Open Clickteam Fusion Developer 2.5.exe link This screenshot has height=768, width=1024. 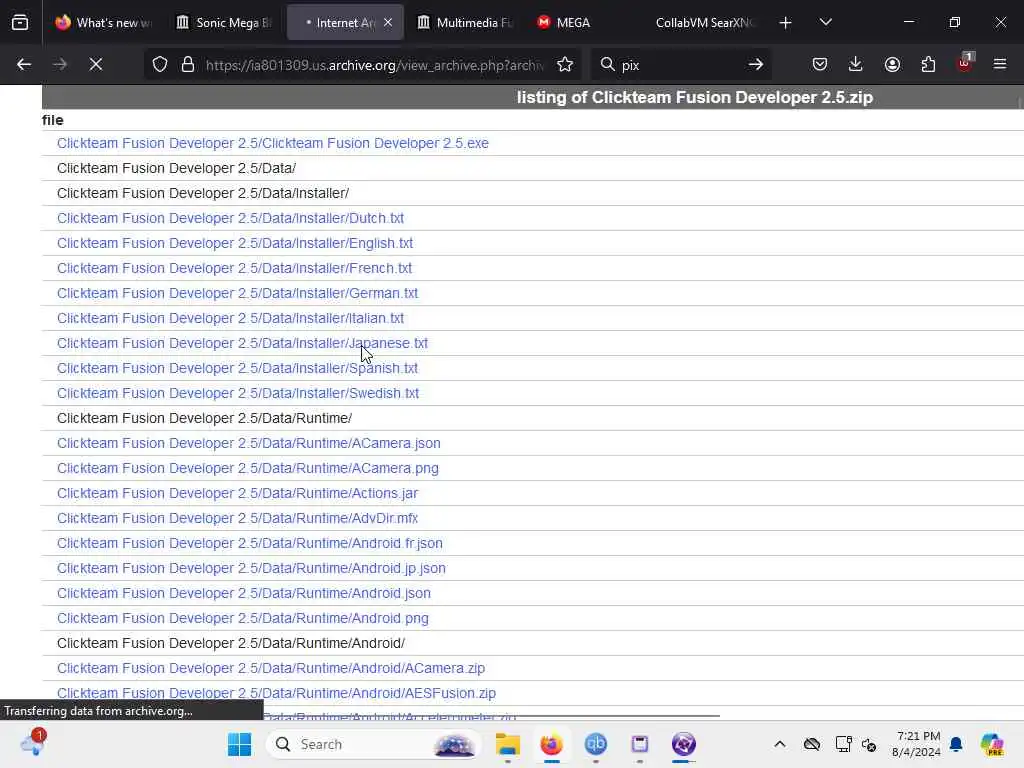(272, 143)
